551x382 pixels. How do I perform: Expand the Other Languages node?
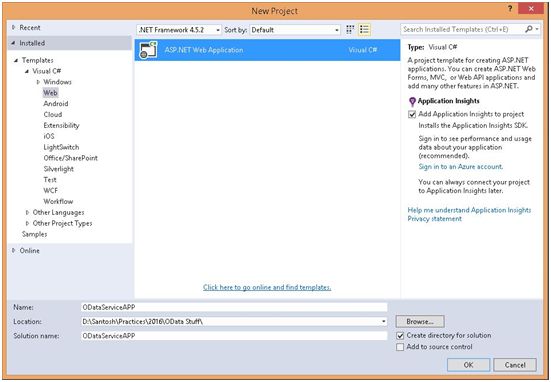(27, 212)
